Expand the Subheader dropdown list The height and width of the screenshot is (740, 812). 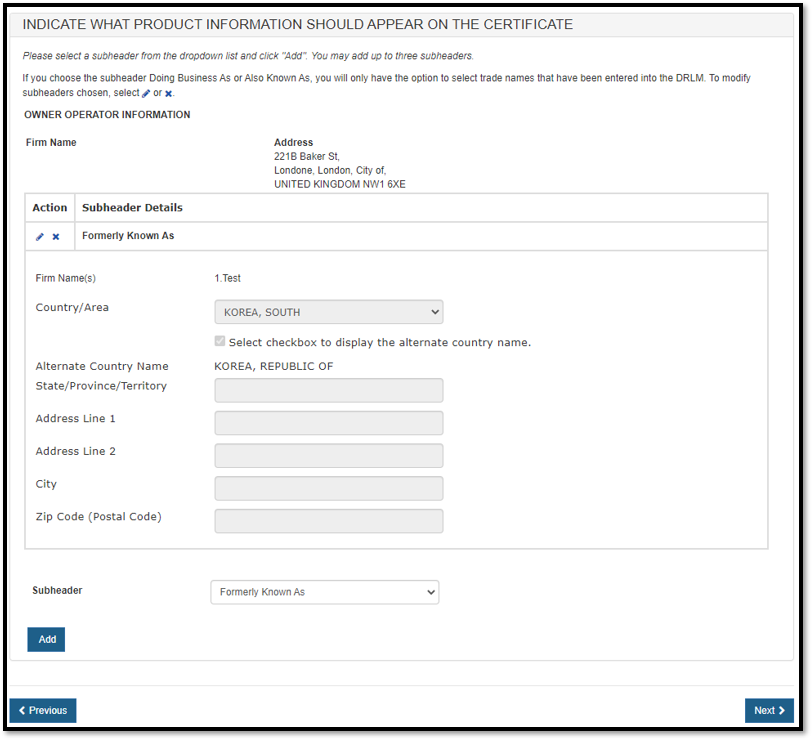coord(324,592)
